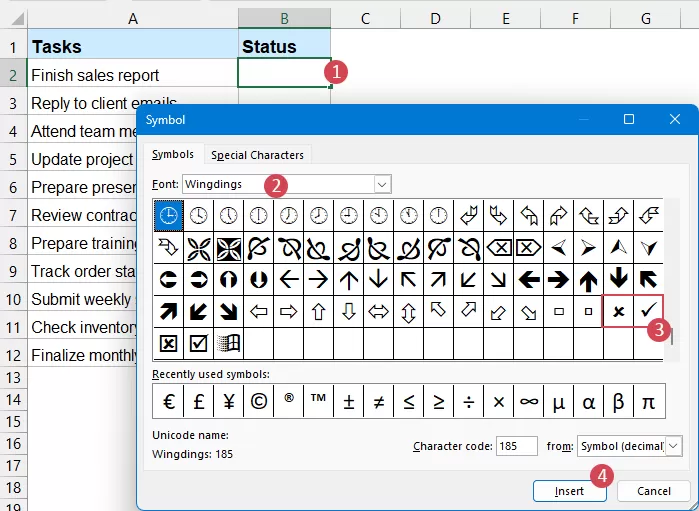Select the hollow down arrow symbol
This screenshot has width=699, height=511.
pyautogui.click(x=348, y=311)
